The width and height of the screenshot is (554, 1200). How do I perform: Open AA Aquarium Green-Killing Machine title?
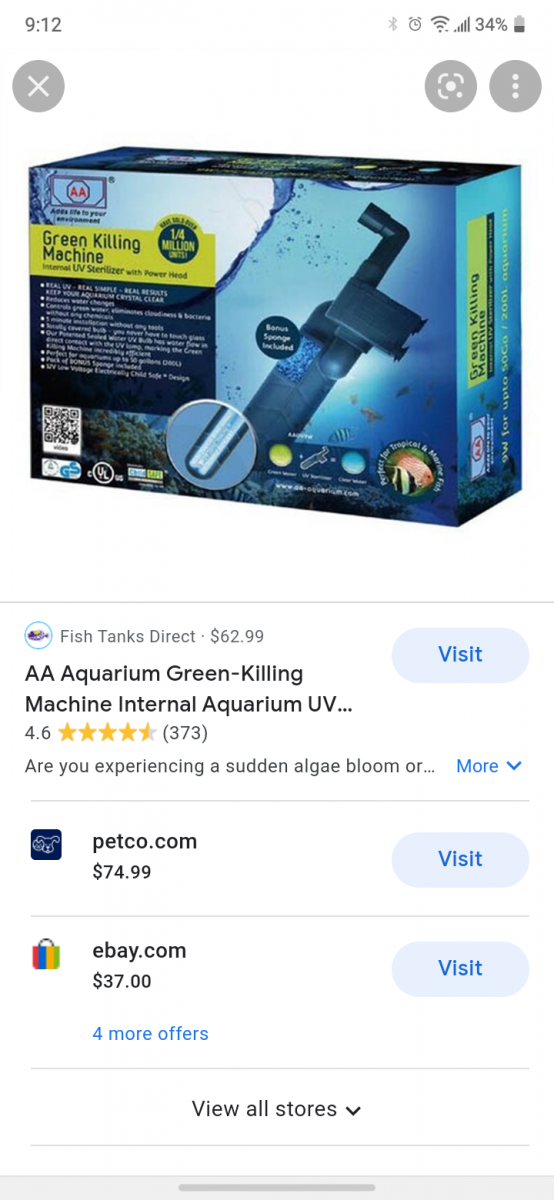(x=188, y=689)
